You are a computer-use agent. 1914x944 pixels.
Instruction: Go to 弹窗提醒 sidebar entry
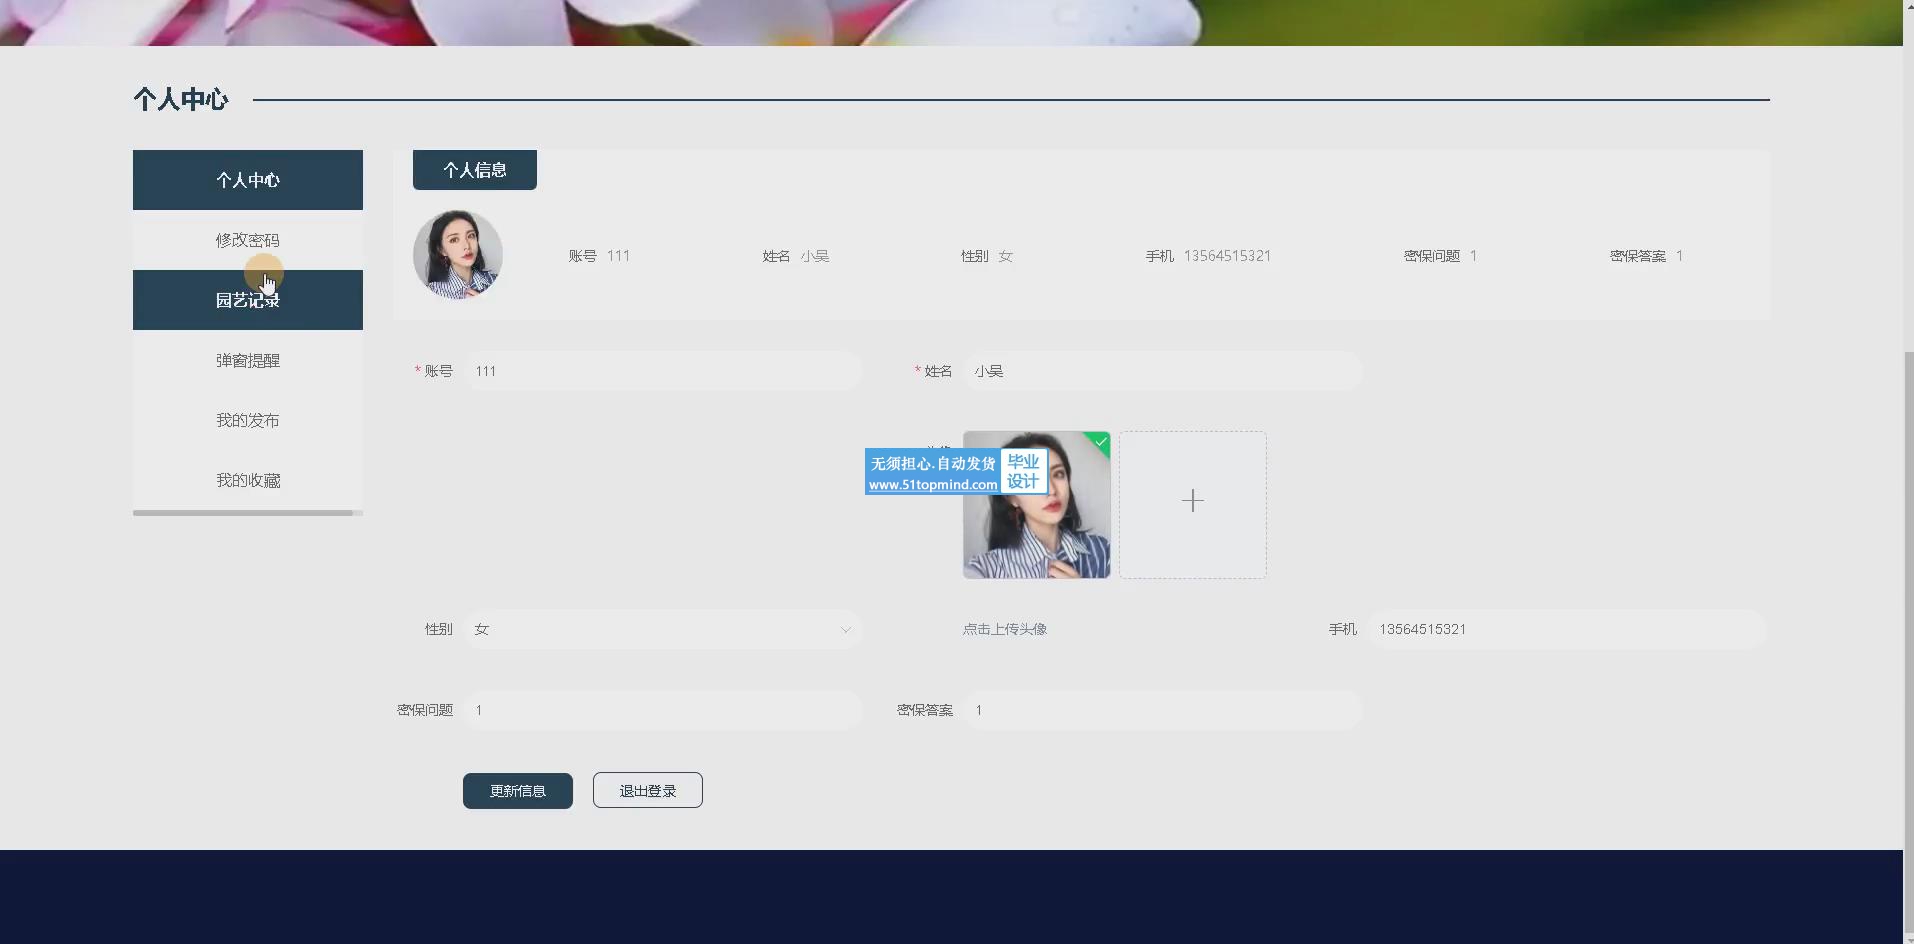[247, 360]
